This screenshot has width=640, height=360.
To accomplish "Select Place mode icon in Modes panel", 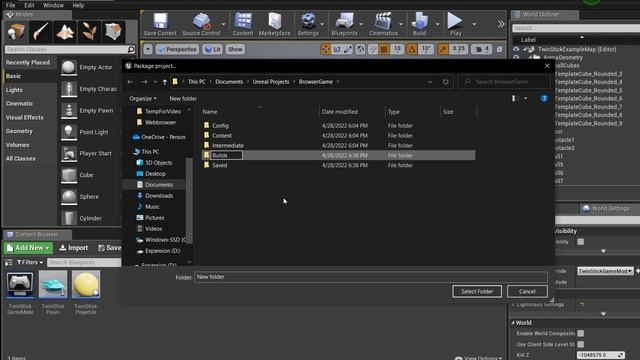I will pyautogui.click(x=16, y=32).
